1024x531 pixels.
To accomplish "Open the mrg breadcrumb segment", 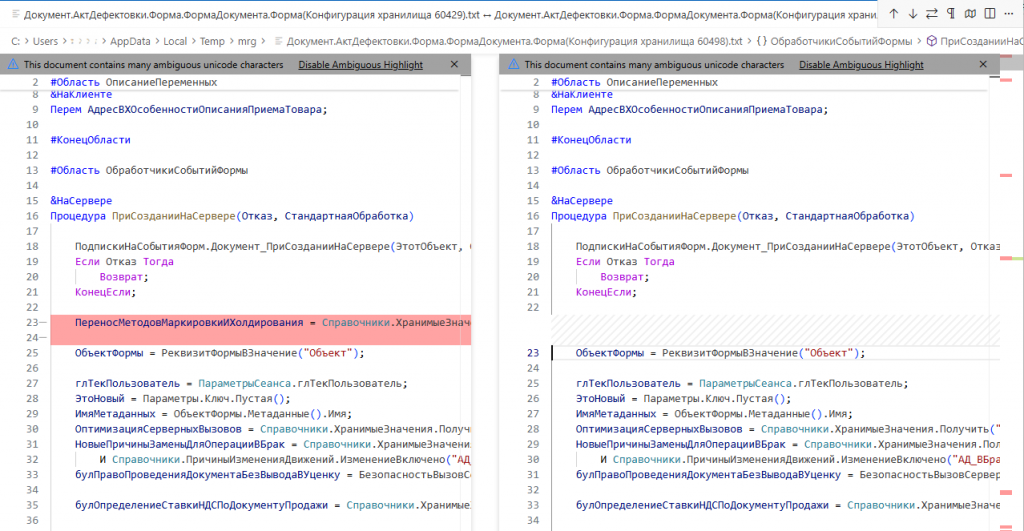I will tap(247, 41).
